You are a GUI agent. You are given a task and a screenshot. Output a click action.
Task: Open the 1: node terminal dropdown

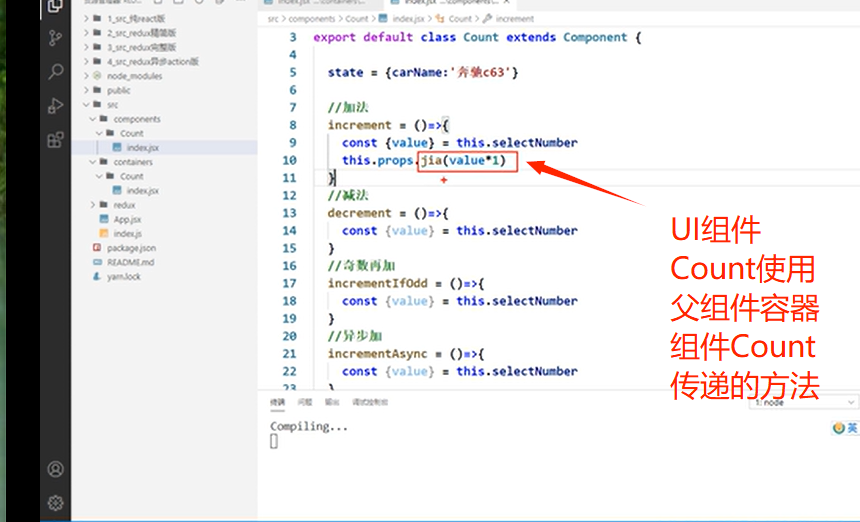[803, 402]
